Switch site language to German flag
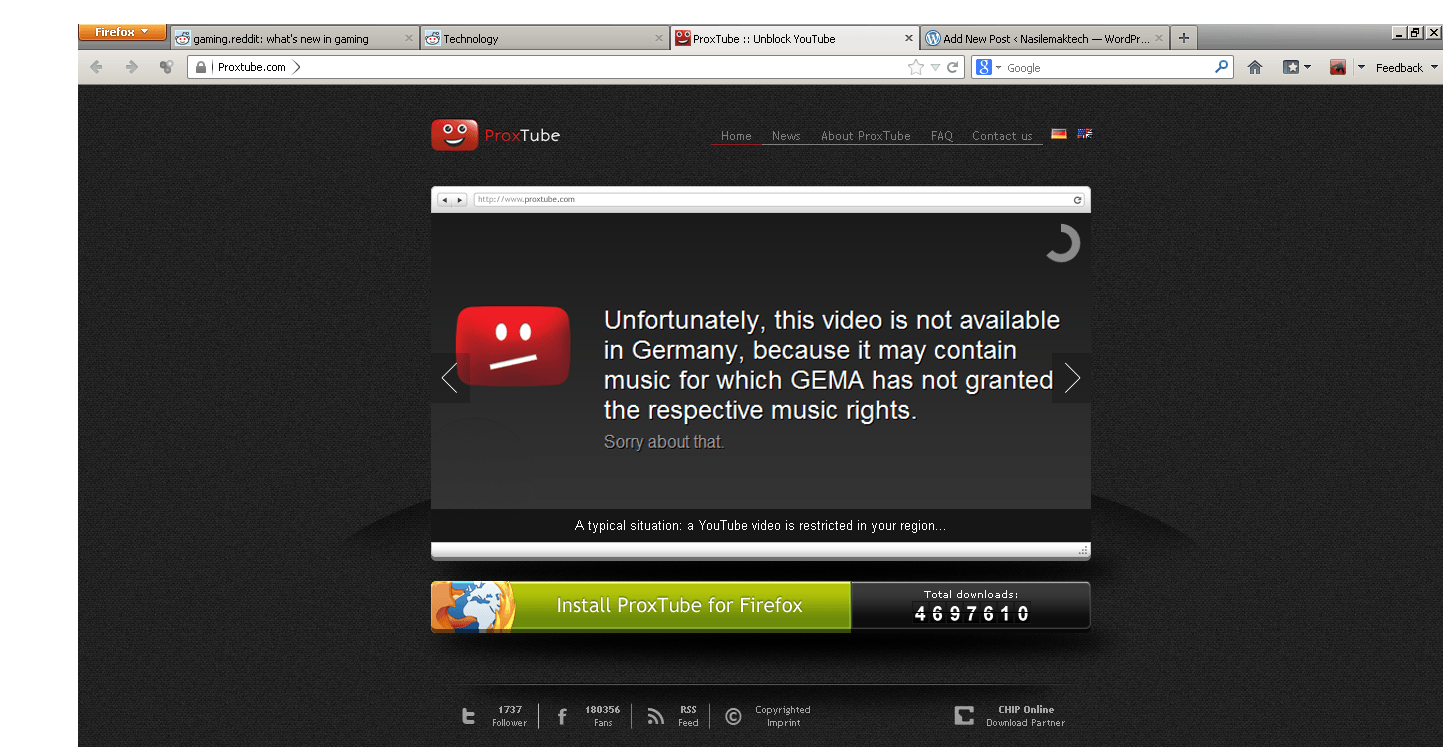Viewport: 1443px width, 747px height. pos(1059,134)
